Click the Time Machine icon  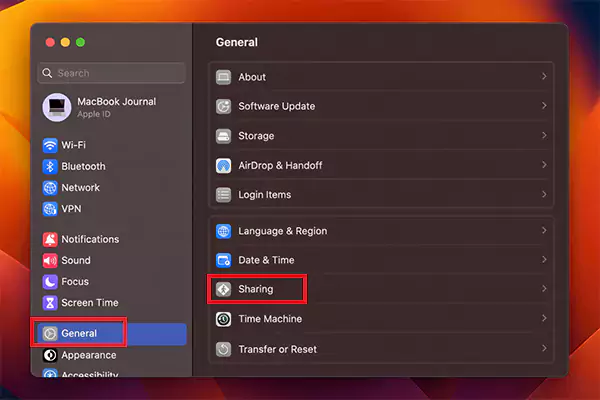click(223, 319)
